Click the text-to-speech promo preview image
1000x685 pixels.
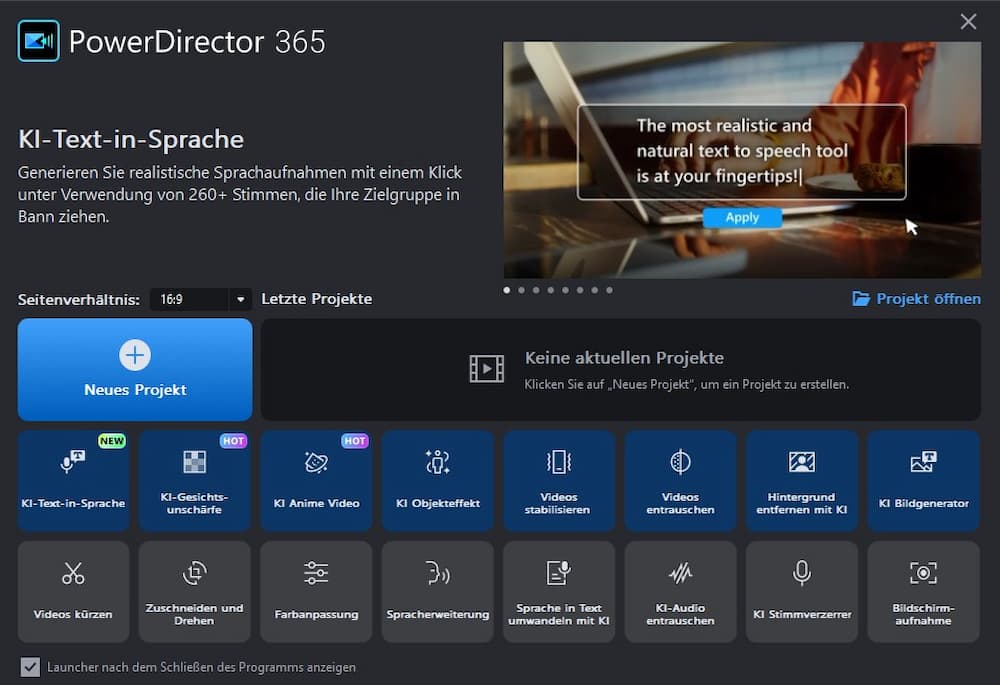click(x=742, y=160)
